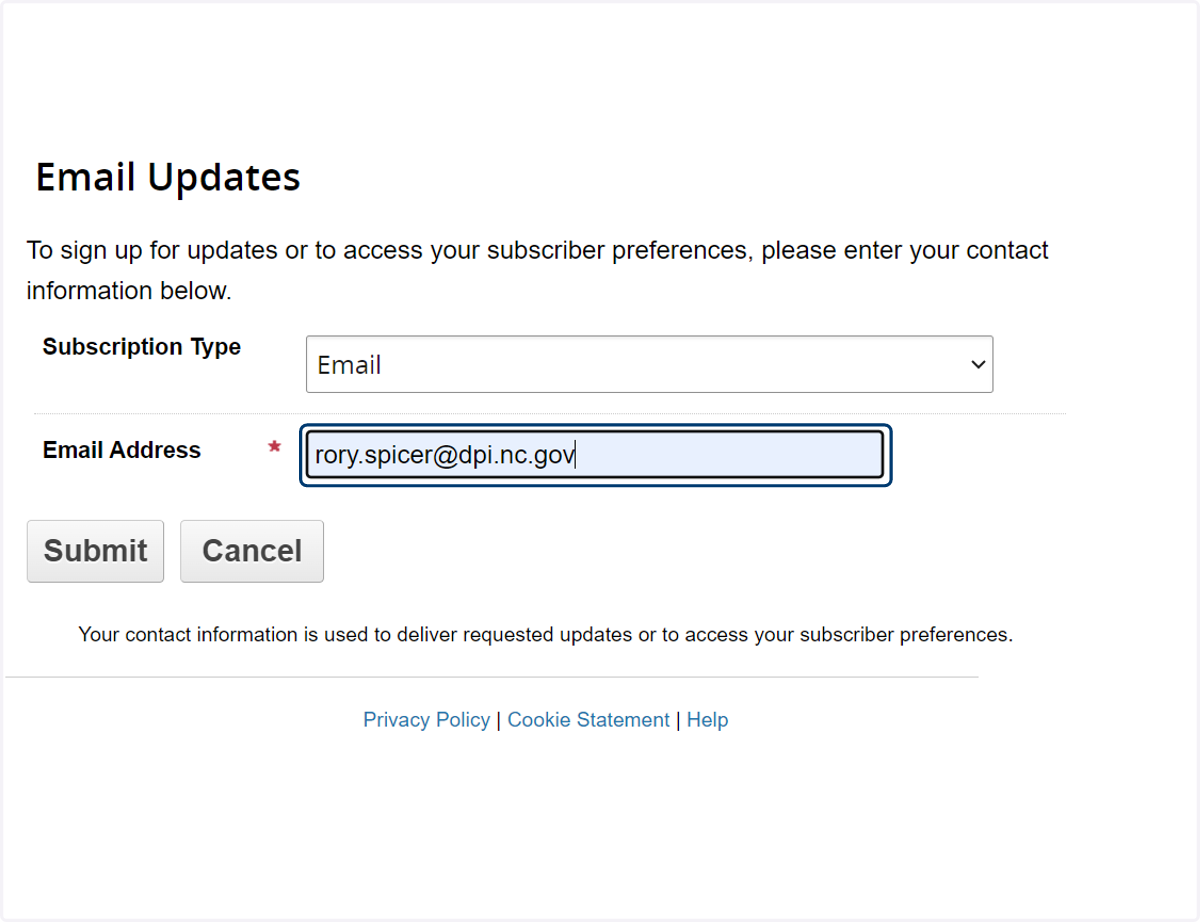The height and width of the screenshot is (922, 1200).
Task: Open the Cookie Statement link
Action: (x=588, y=720)
